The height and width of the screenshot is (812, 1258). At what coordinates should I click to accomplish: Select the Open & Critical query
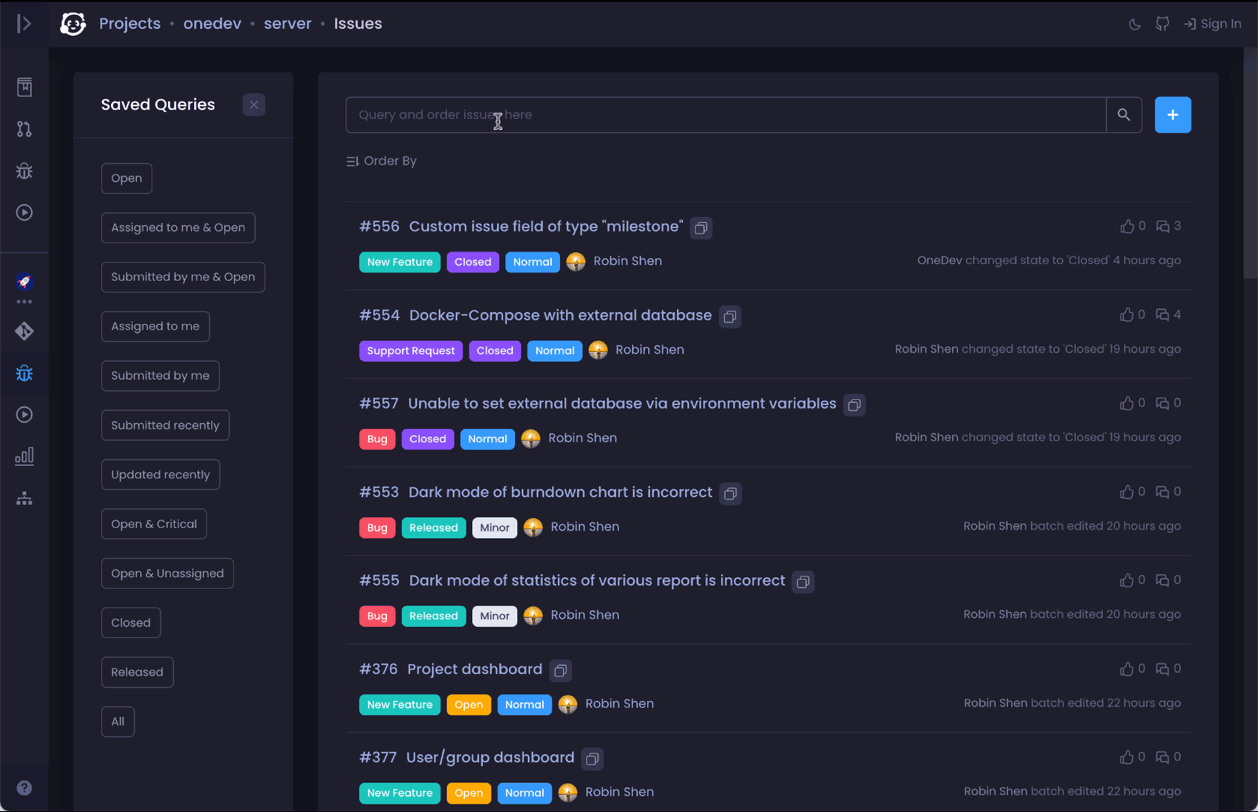(154, 524)
